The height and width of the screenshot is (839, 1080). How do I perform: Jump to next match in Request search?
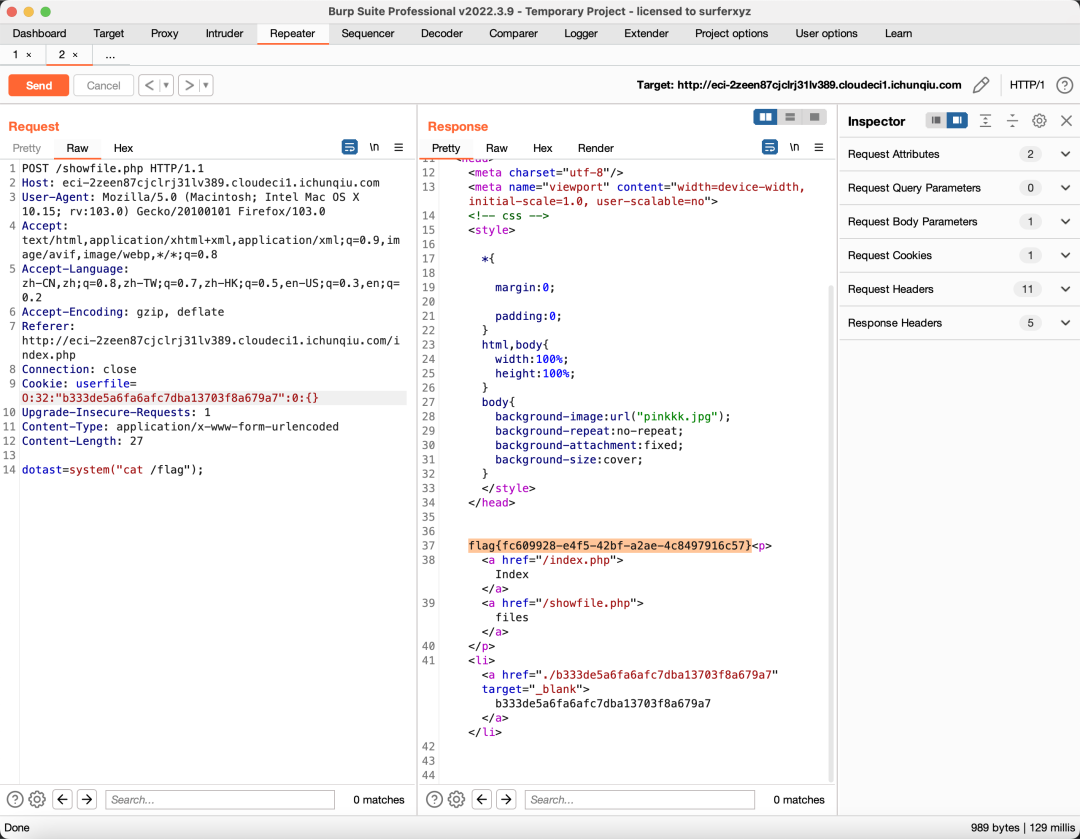point(87,799)
